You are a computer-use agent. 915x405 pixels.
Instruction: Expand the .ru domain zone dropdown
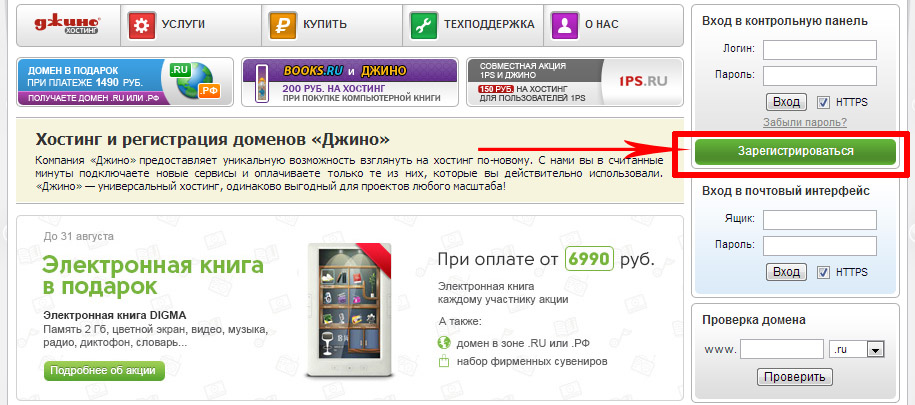(875, 350)
